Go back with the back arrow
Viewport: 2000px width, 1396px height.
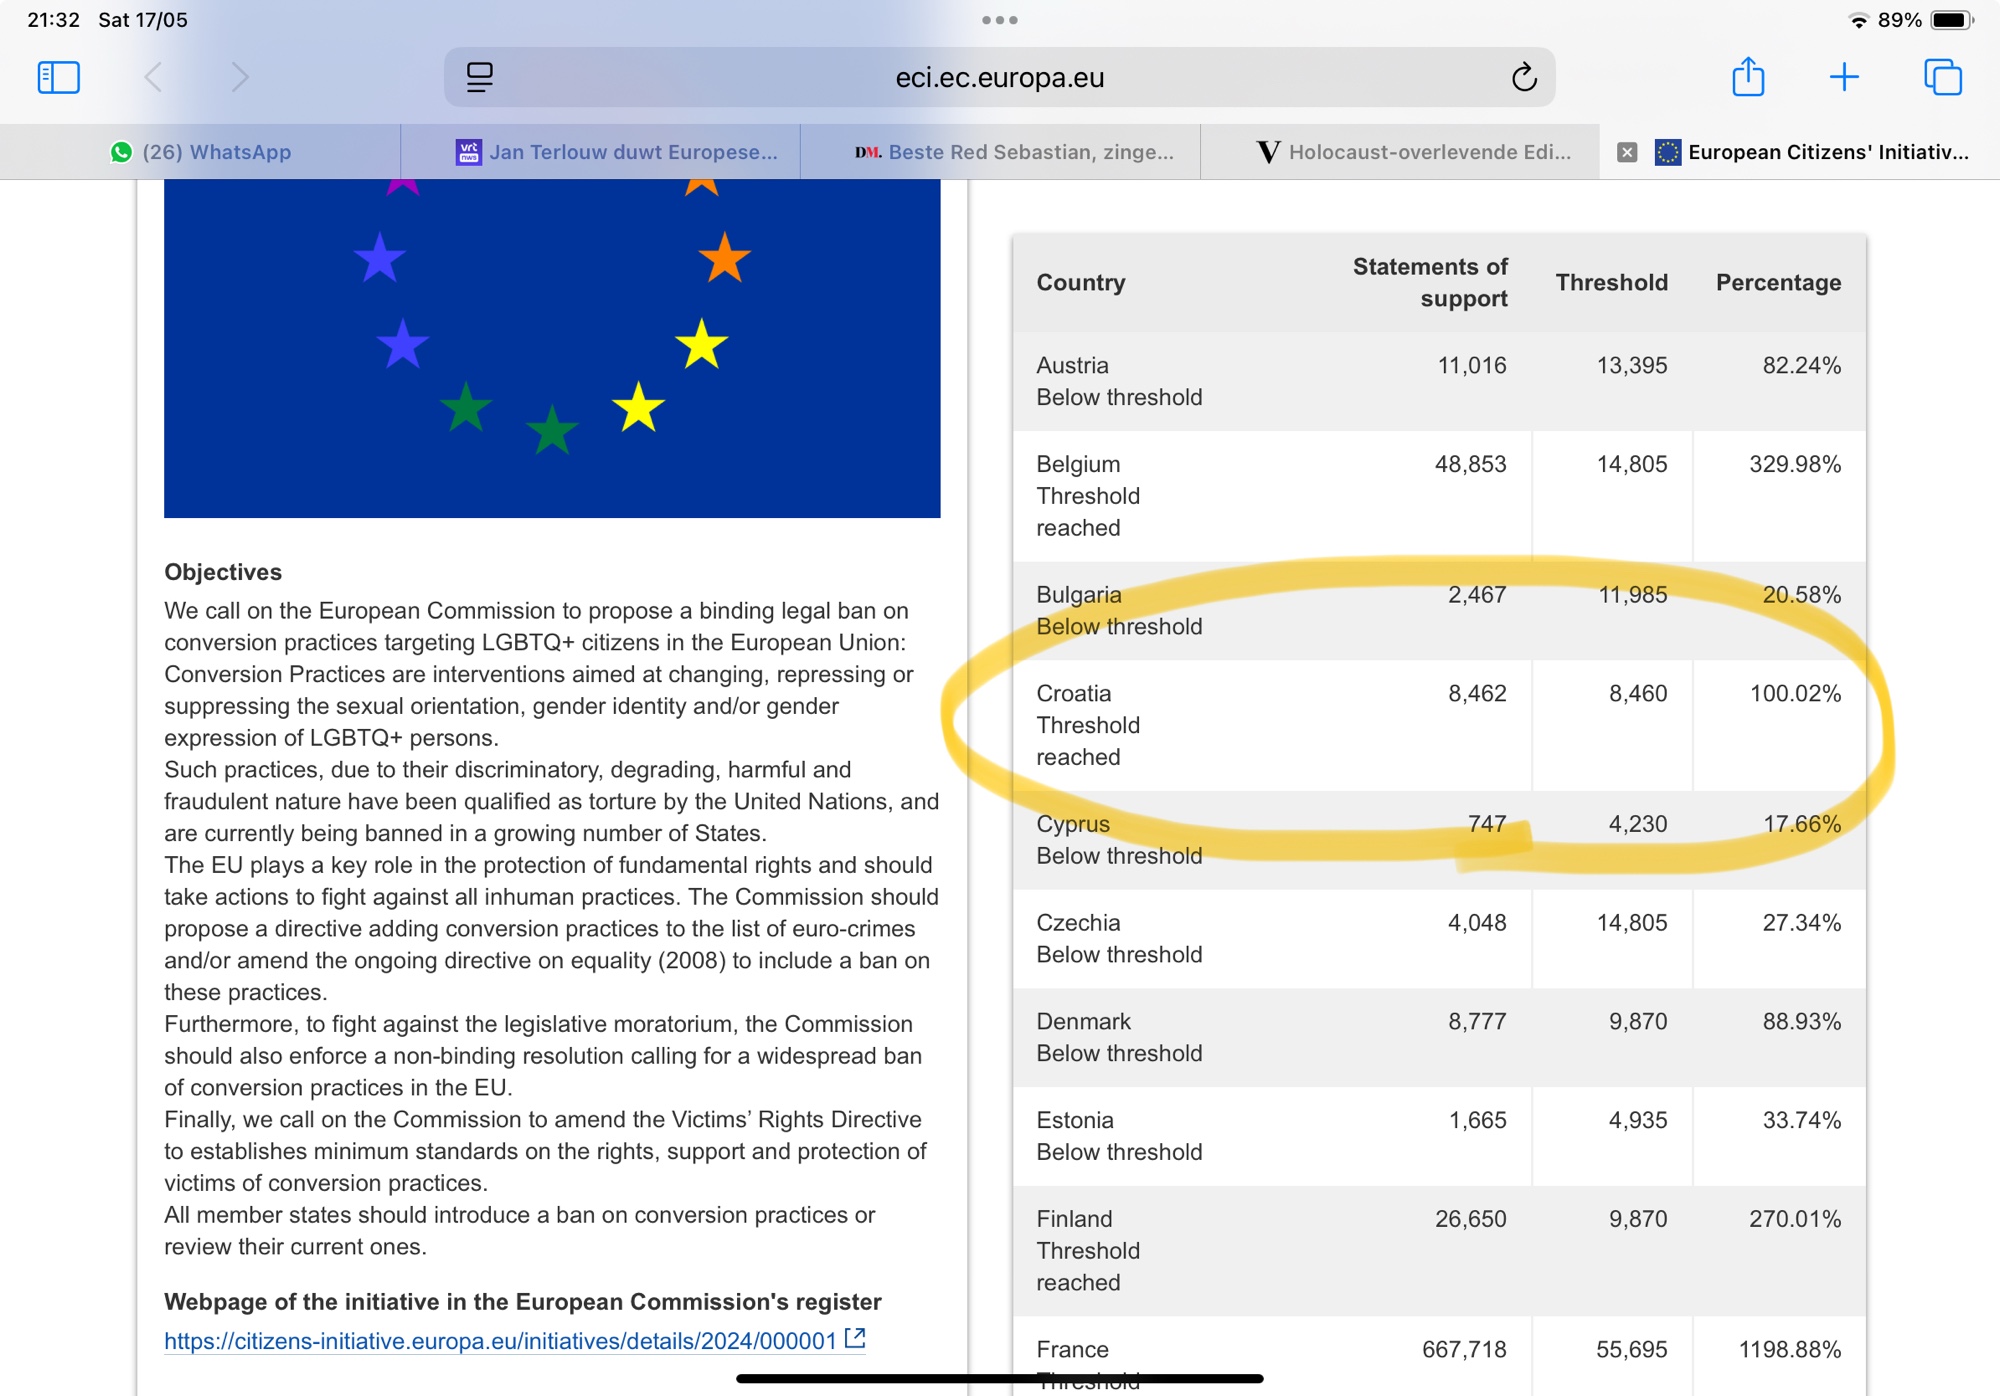(153, 77)
